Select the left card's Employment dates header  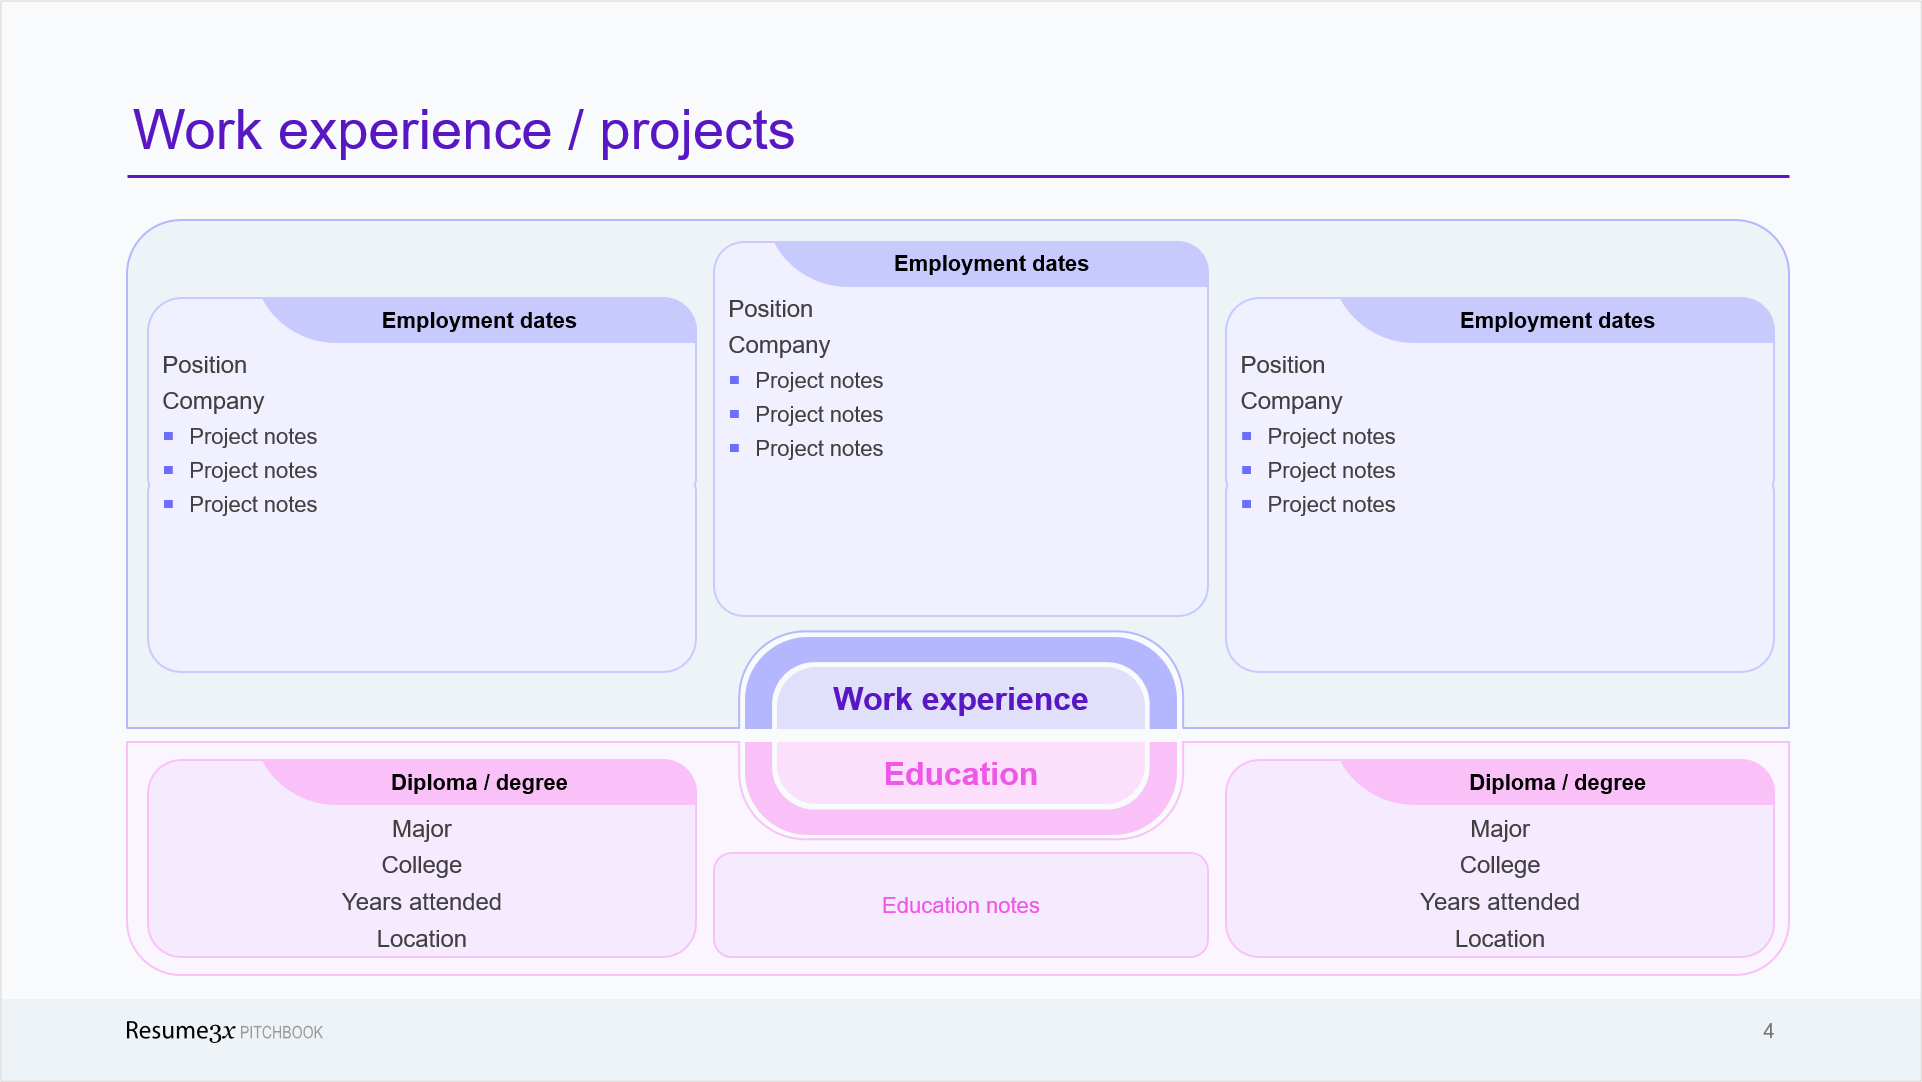click(478, 321)
